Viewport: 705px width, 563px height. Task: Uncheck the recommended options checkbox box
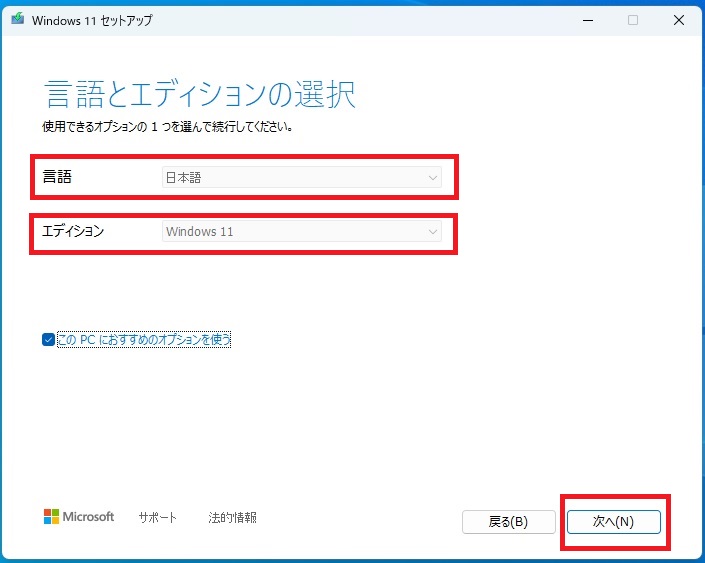[x=48, y=340]
